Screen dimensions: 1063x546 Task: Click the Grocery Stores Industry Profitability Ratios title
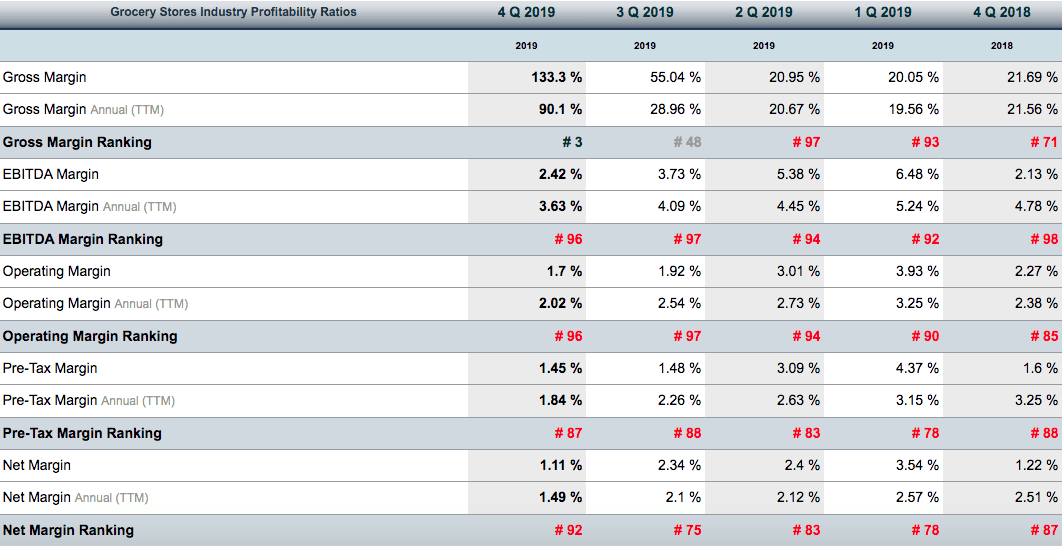click(x=233, y=12)
